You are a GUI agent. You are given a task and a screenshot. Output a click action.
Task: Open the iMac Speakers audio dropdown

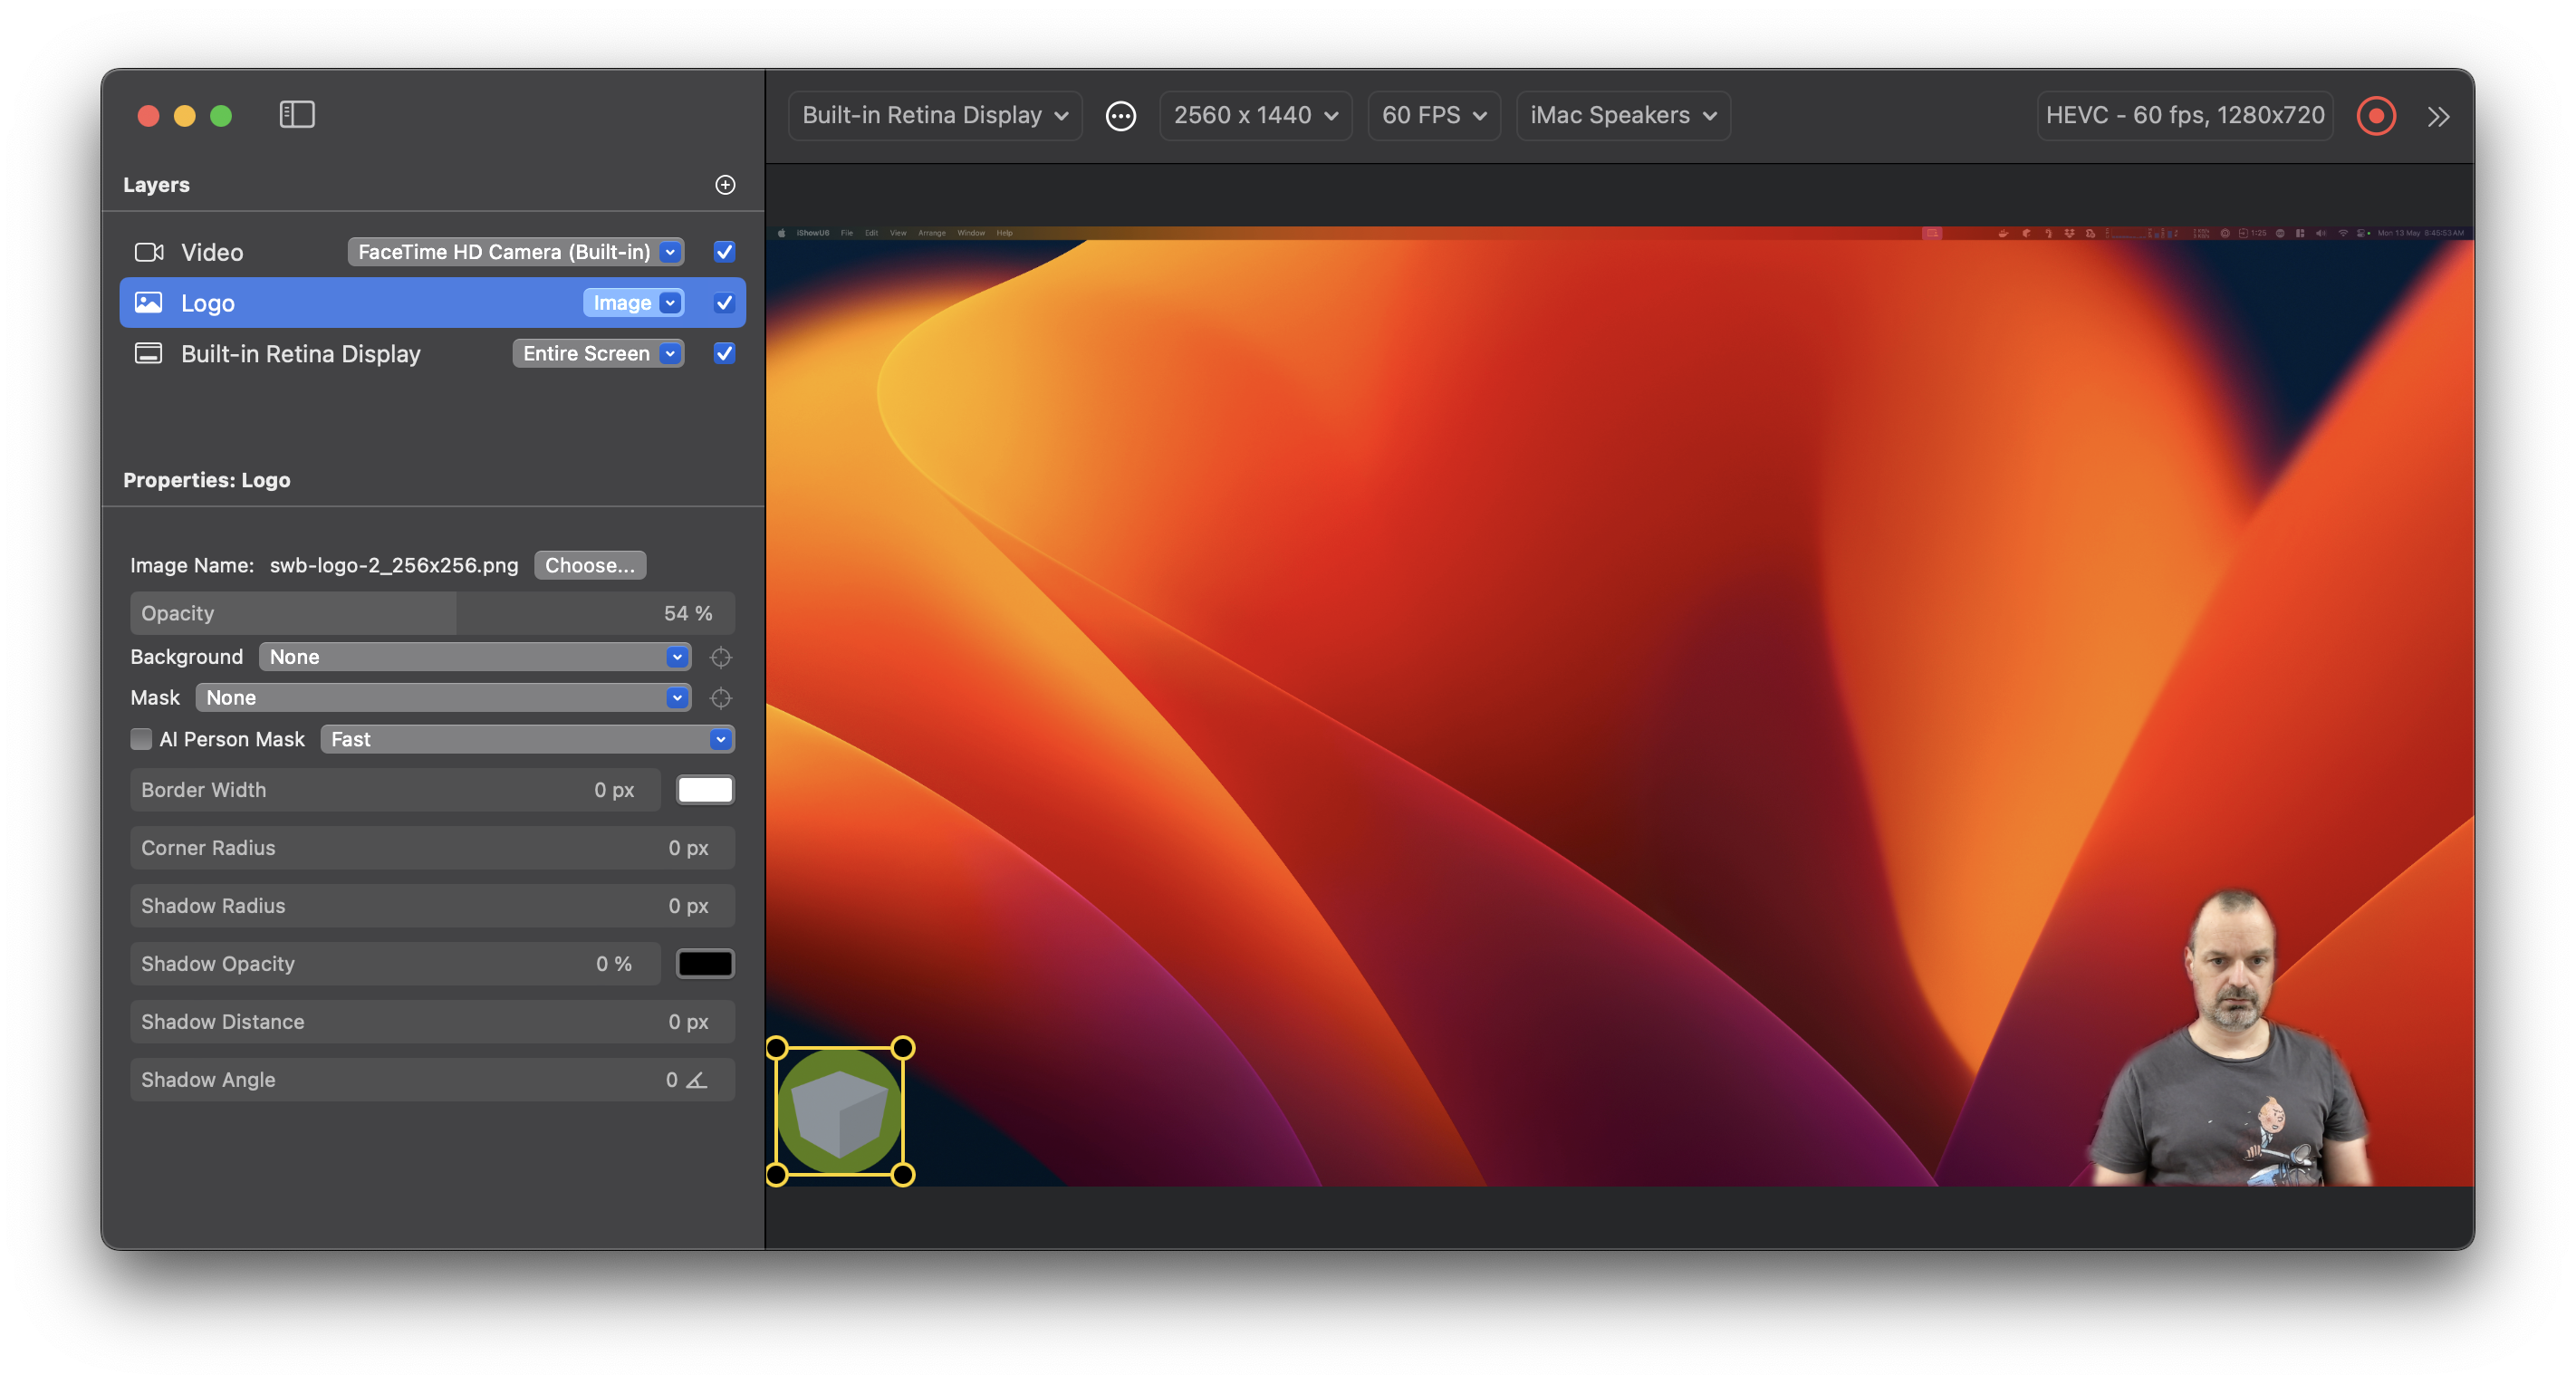tap(1622, 116)
